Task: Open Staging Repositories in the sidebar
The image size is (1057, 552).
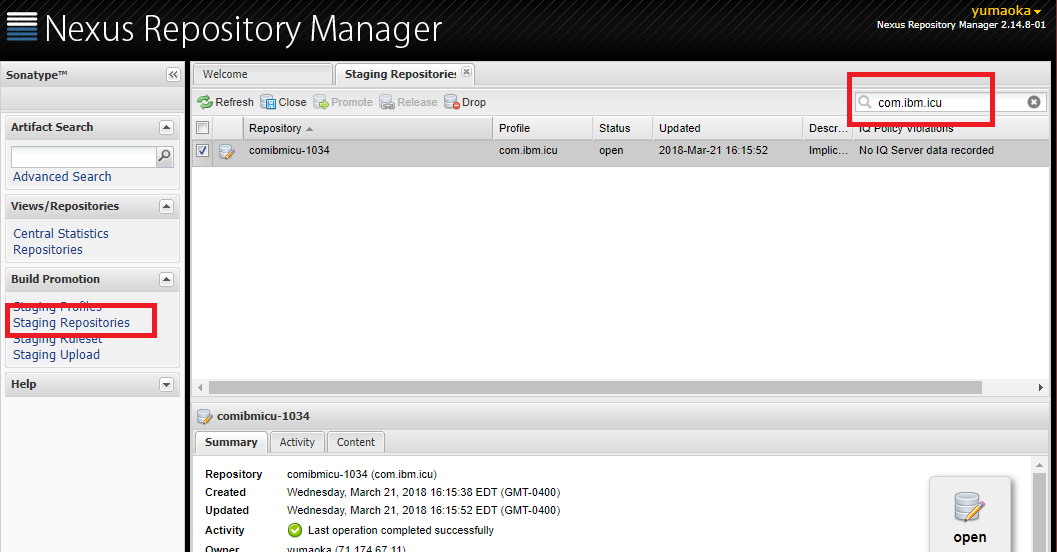Action: [x=71, y=323]
